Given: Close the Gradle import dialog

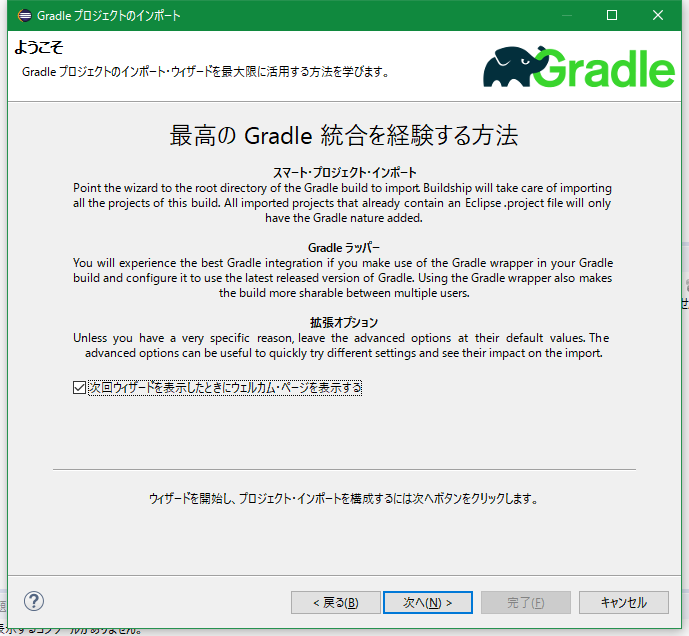Looking at the screenshot, I should coord(658,15).
